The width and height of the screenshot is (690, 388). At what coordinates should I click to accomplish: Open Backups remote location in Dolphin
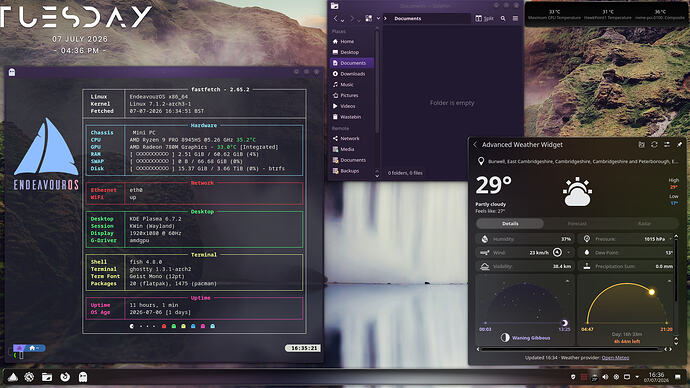click(x=352, y=171)
